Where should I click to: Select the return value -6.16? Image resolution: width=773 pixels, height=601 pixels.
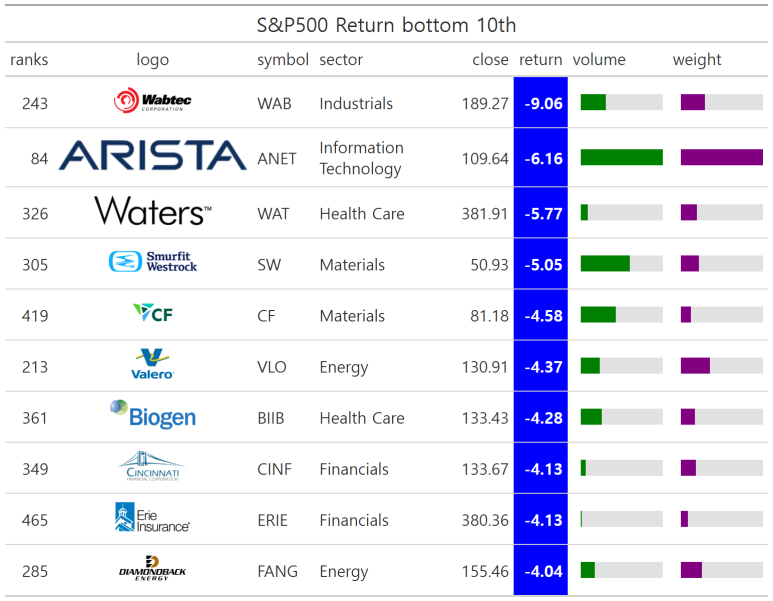(543, 159)
